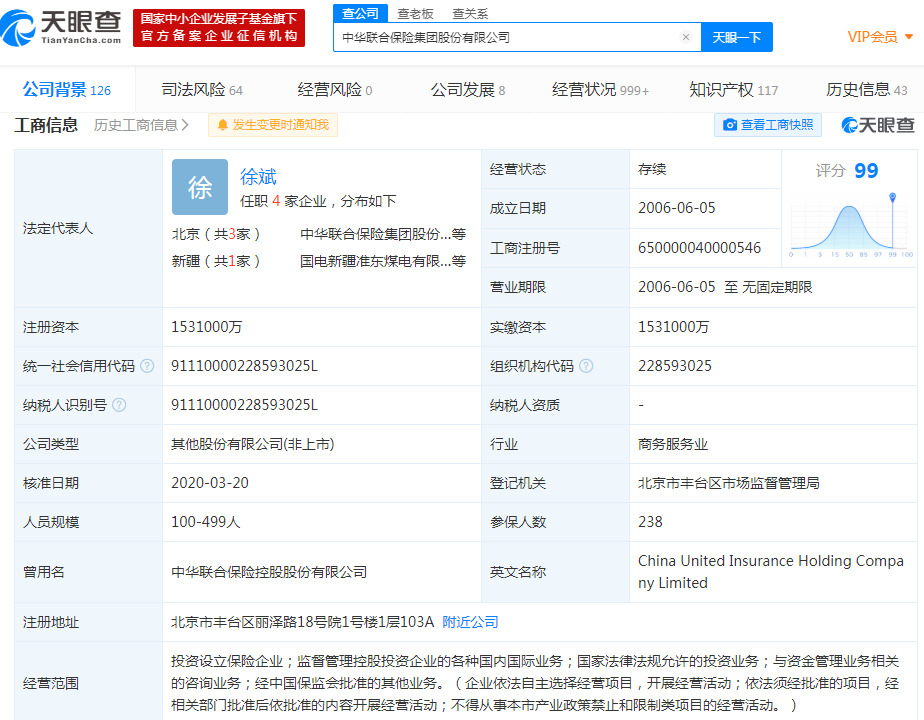924x720 pixels.
Task: Click 查看工商快照 button
Action: (x=768, y=125)
